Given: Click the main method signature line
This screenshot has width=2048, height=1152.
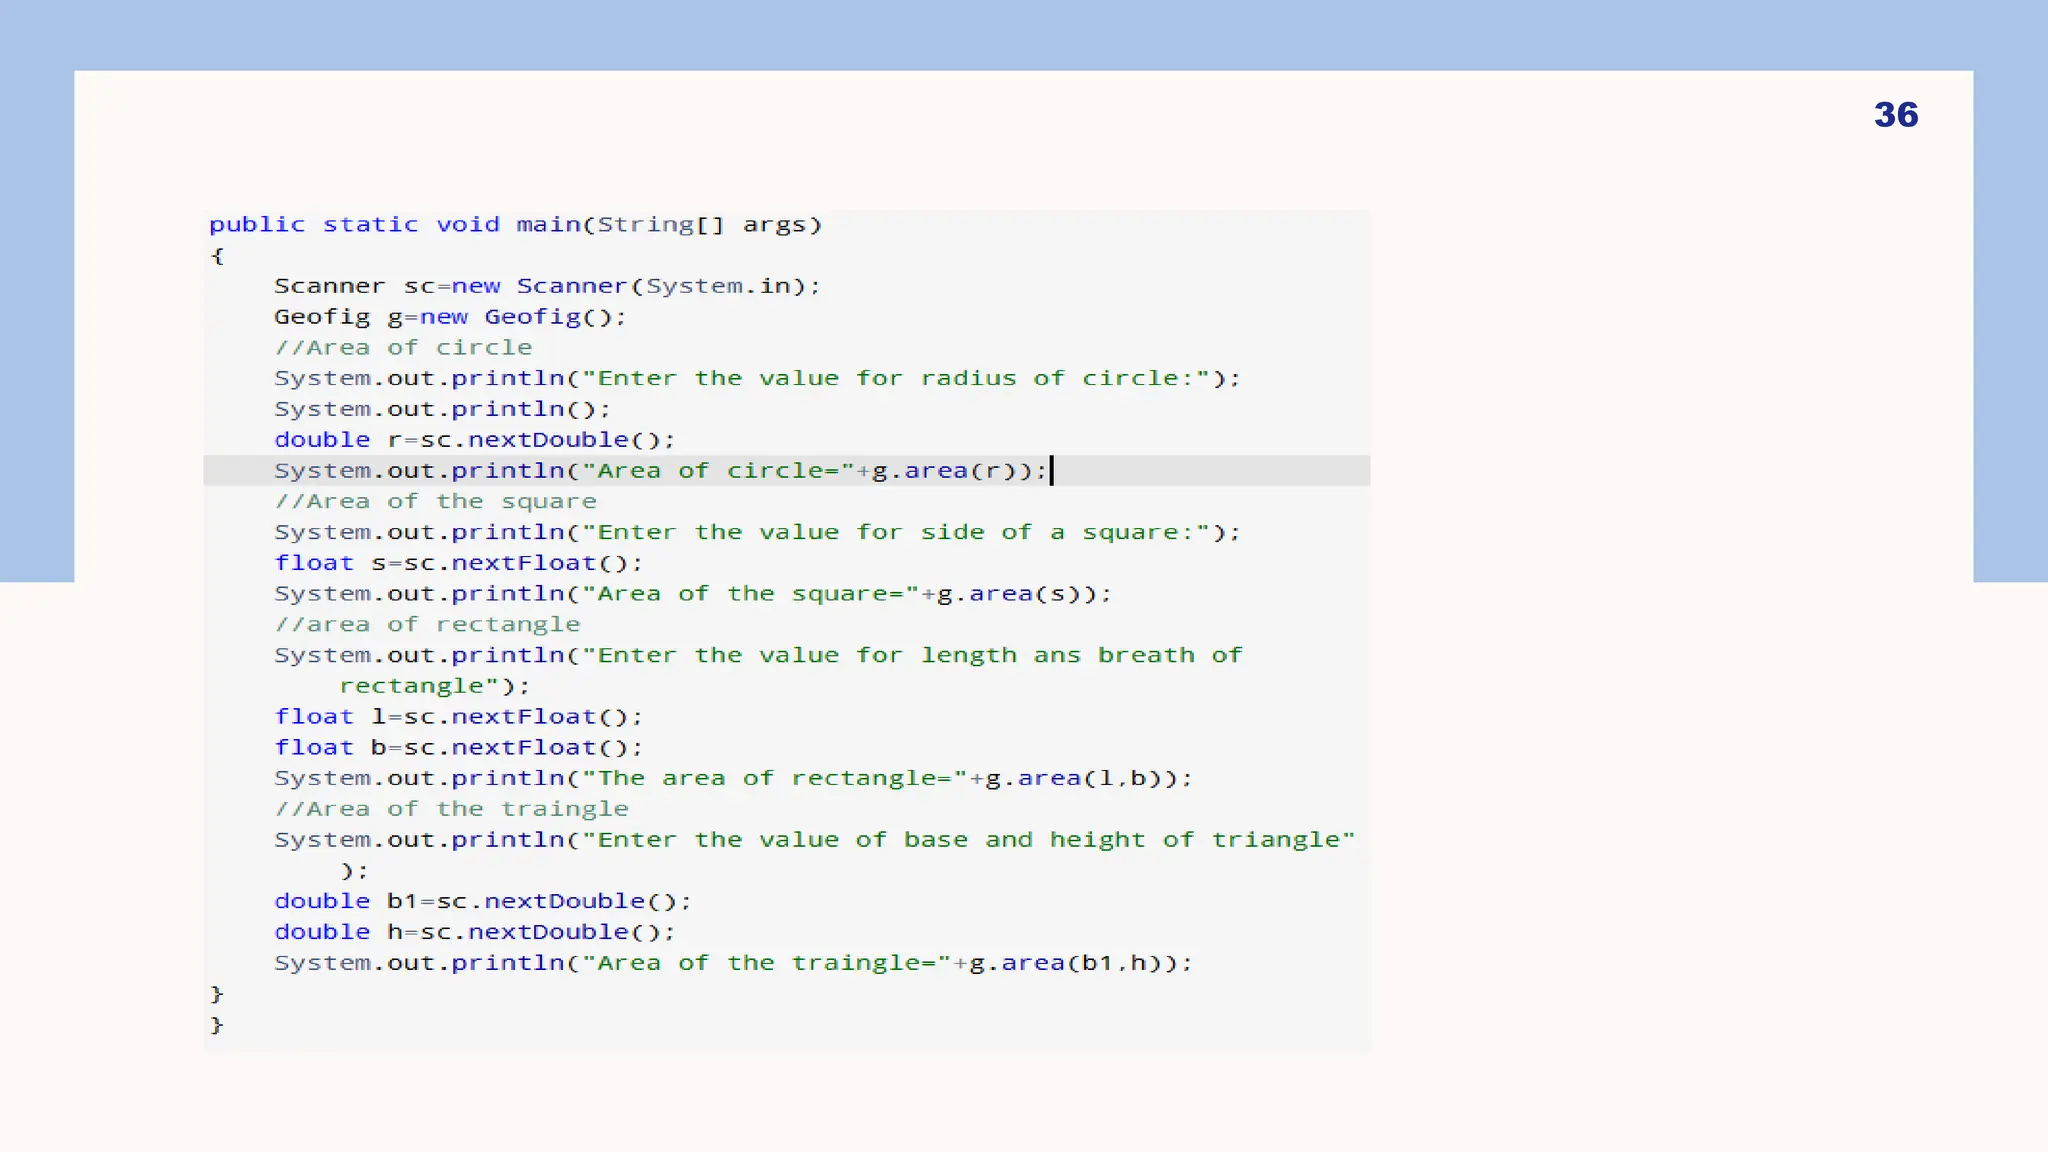Looking at the screenshot, I should pyautogui.click(x=515, y=225).
